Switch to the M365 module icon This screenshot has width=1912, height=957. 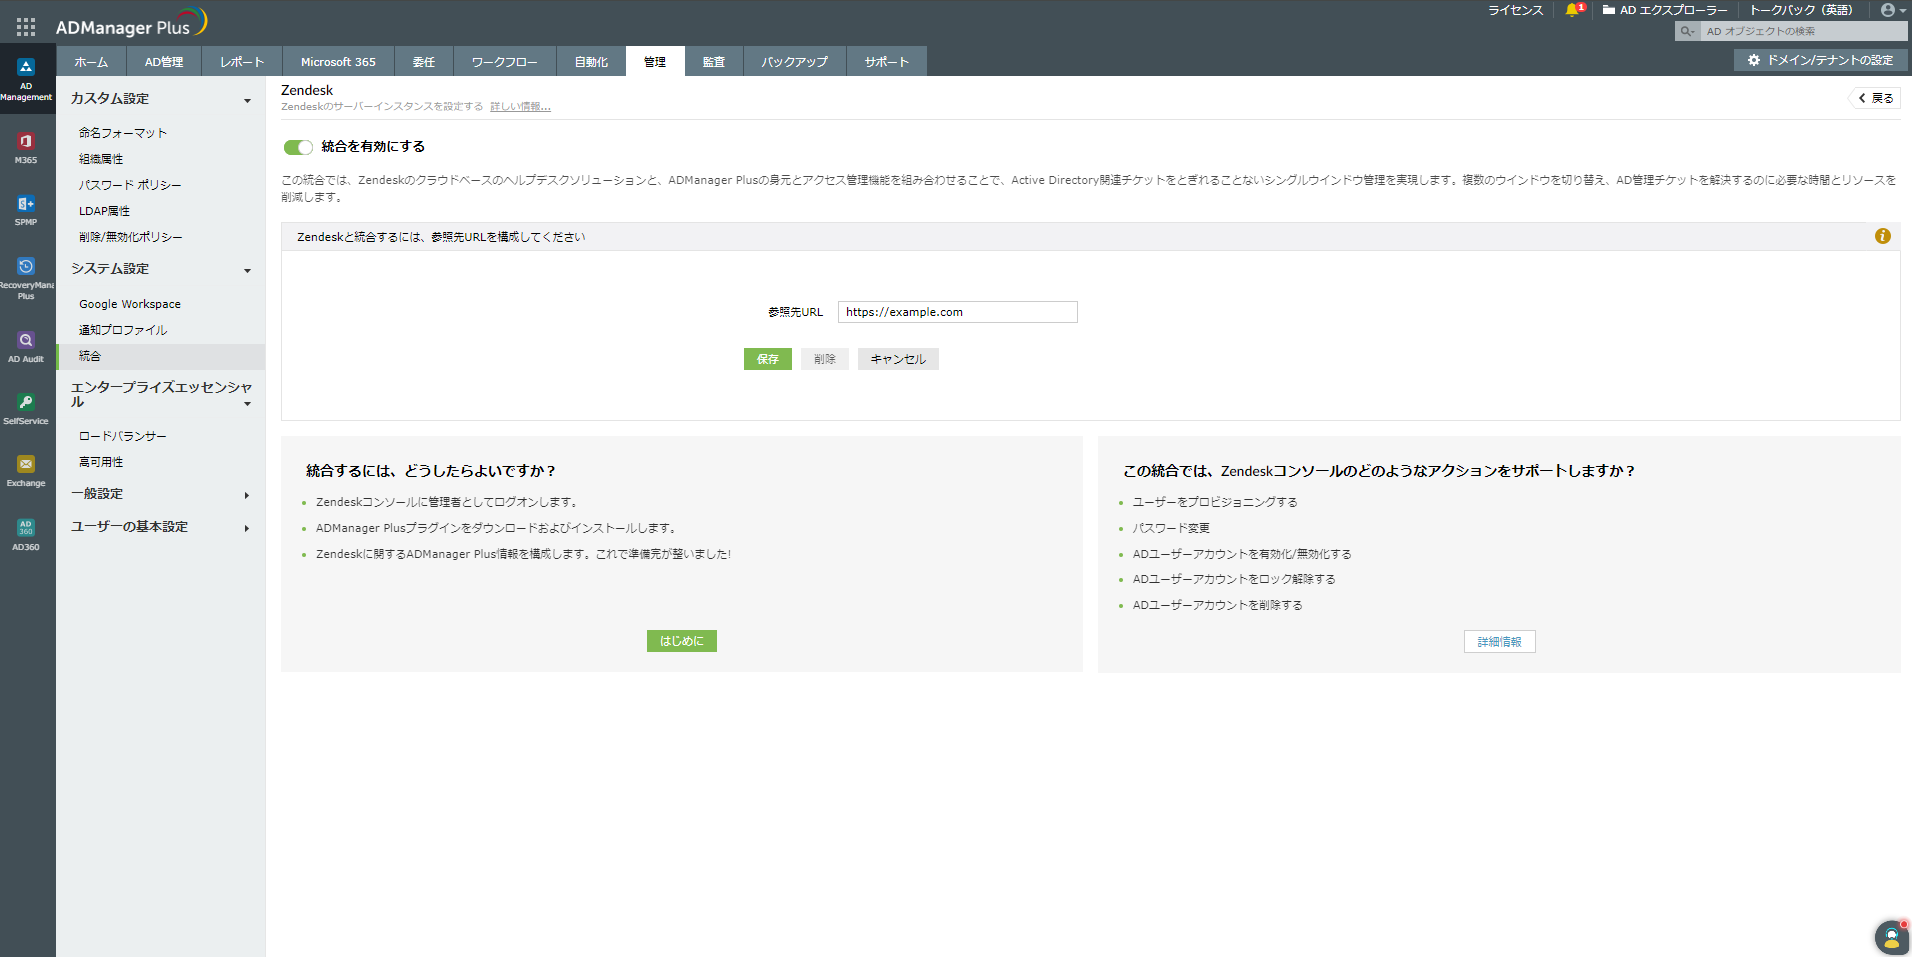[x=26, y=148]
